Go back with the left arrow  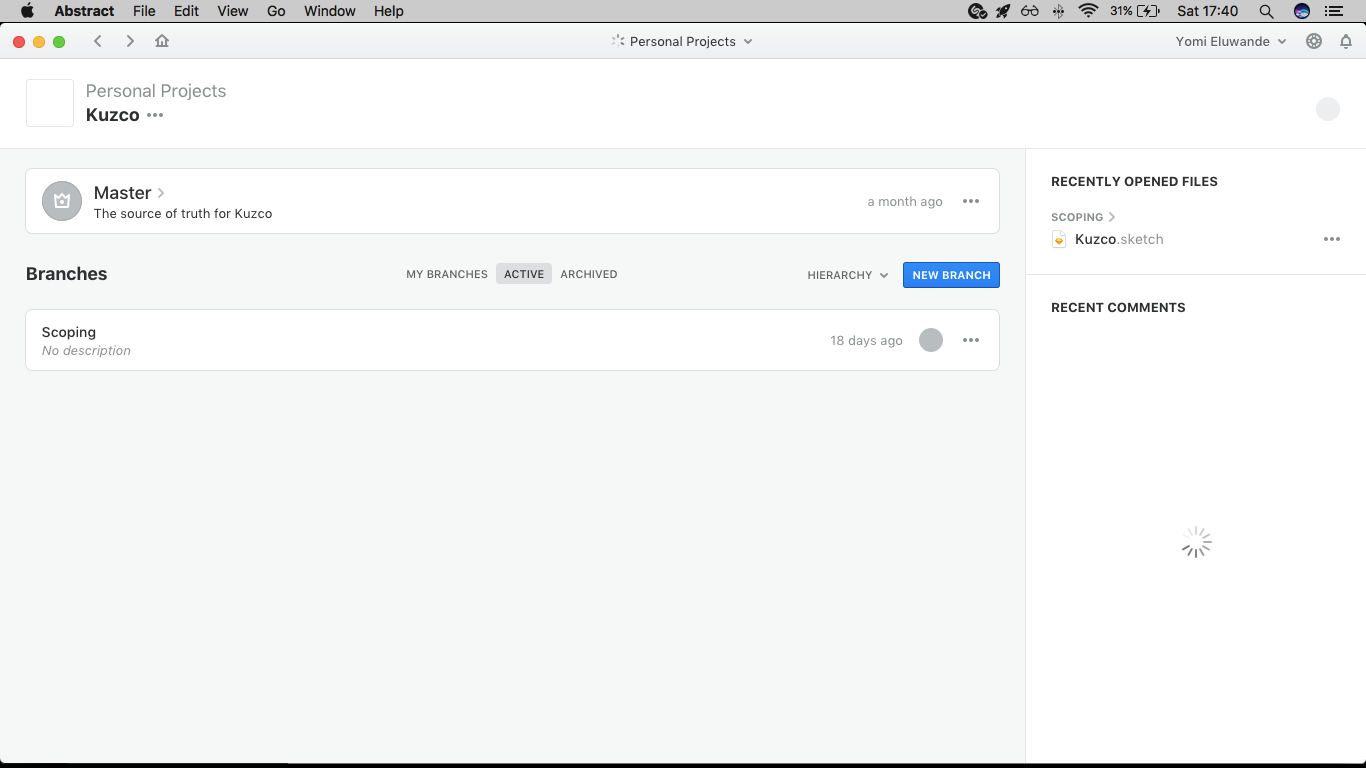97,41
